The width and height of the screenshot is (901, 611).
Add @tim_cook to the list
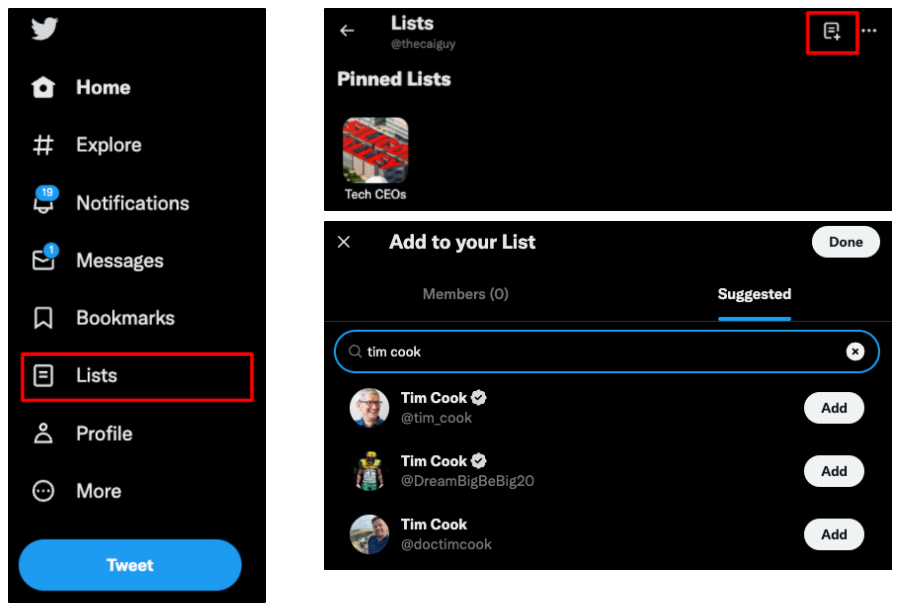pyautogui.click(x=833, y=408)
